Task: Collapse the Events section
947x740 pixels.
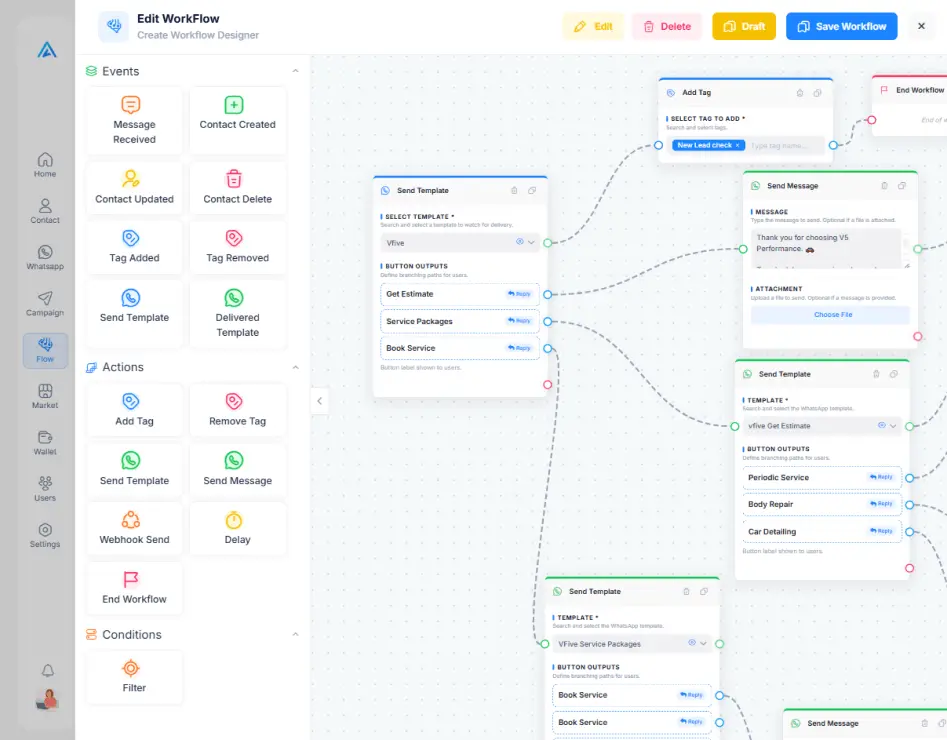Action: 295,71
